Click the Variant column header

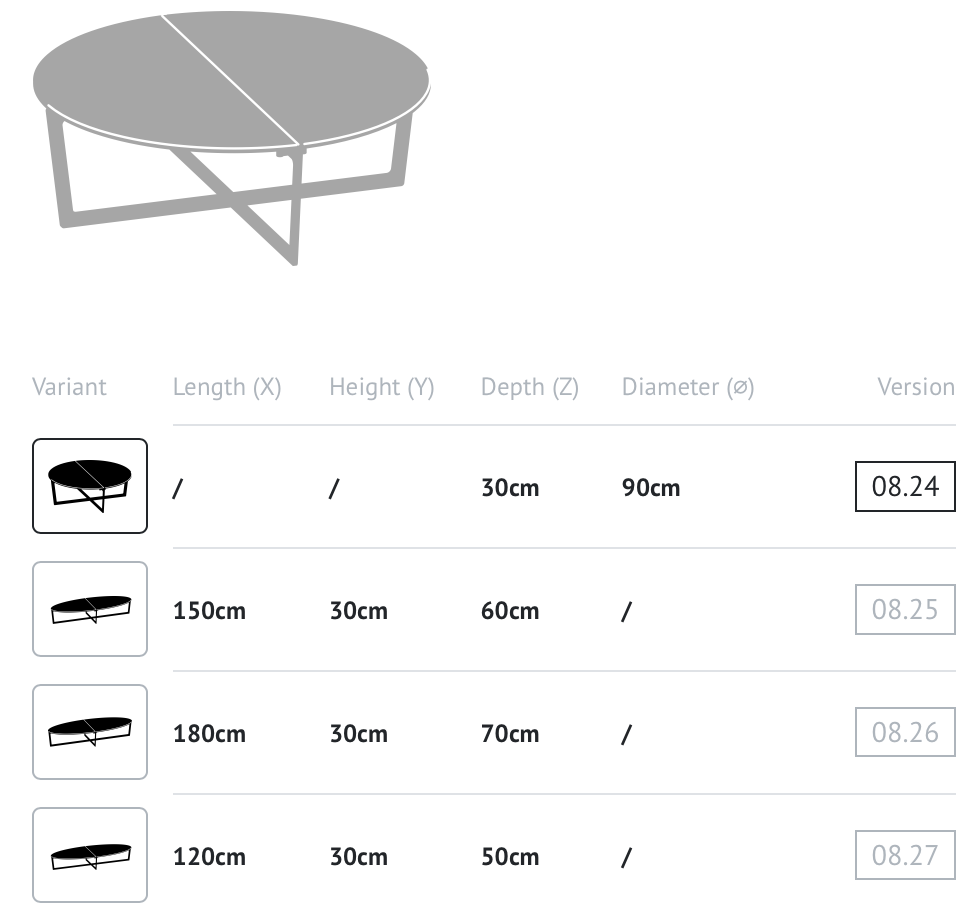point(69,387)
